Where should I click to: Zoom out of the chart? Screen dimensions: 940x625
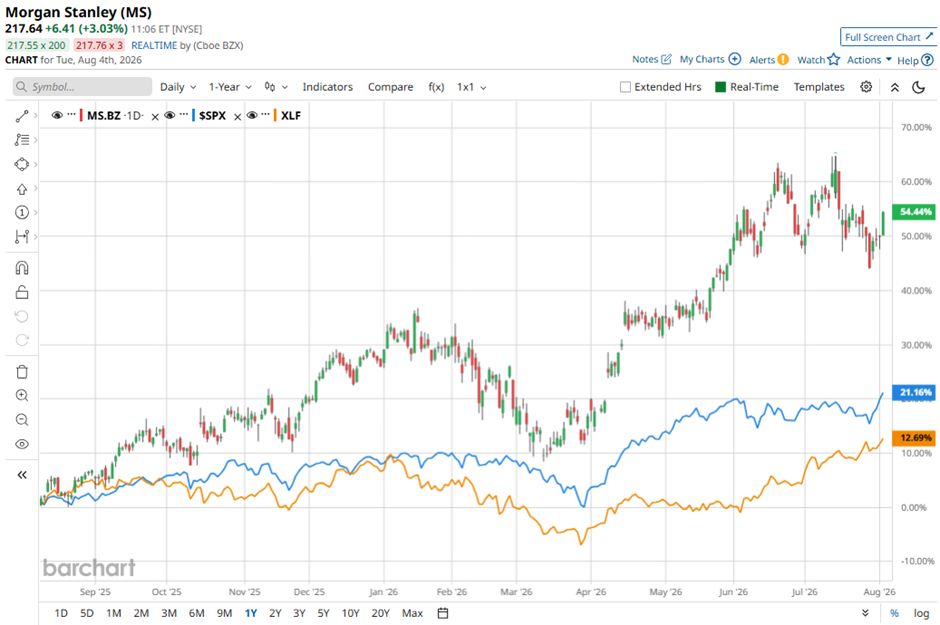coord(22,419)
